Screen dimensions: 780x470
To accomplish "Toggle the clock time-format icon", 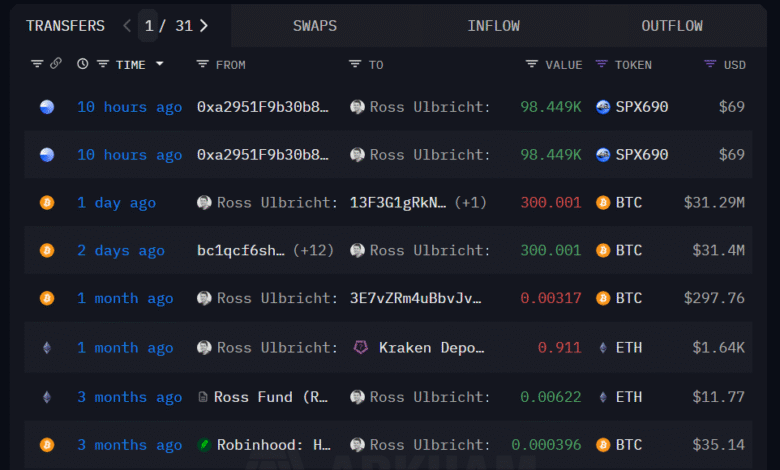I will 83,64.
